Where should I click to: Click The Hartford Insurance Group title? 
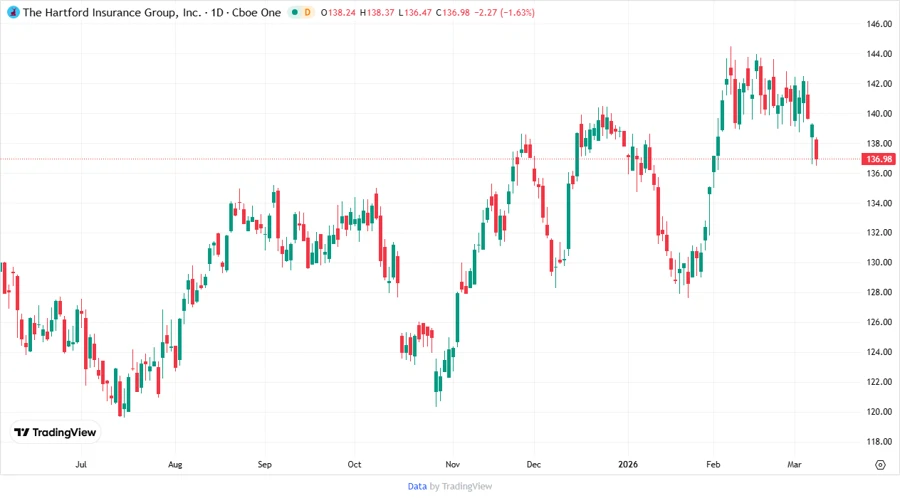point(112,12)
